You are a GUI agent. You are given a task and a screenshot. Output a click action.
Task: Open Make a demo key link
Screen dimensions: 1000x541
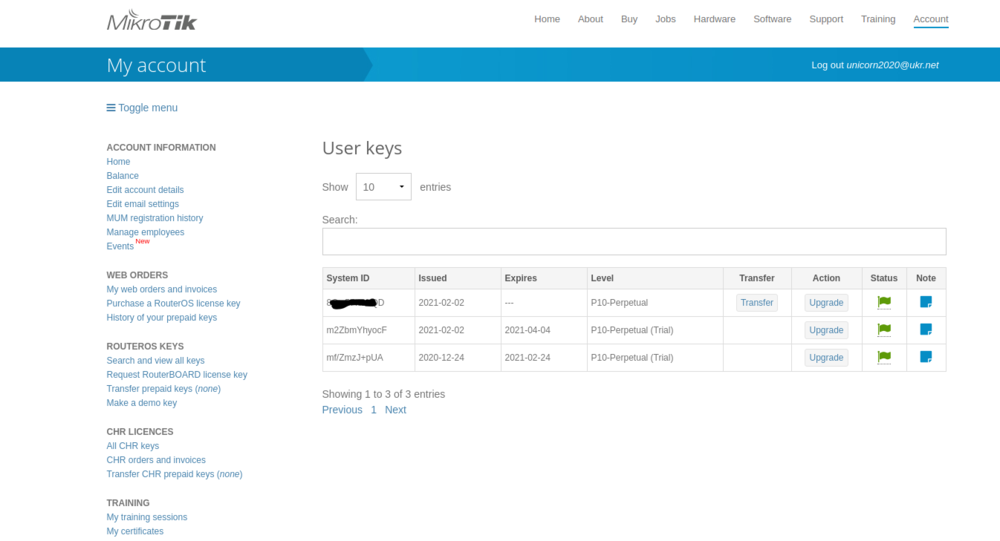(142, 403)
